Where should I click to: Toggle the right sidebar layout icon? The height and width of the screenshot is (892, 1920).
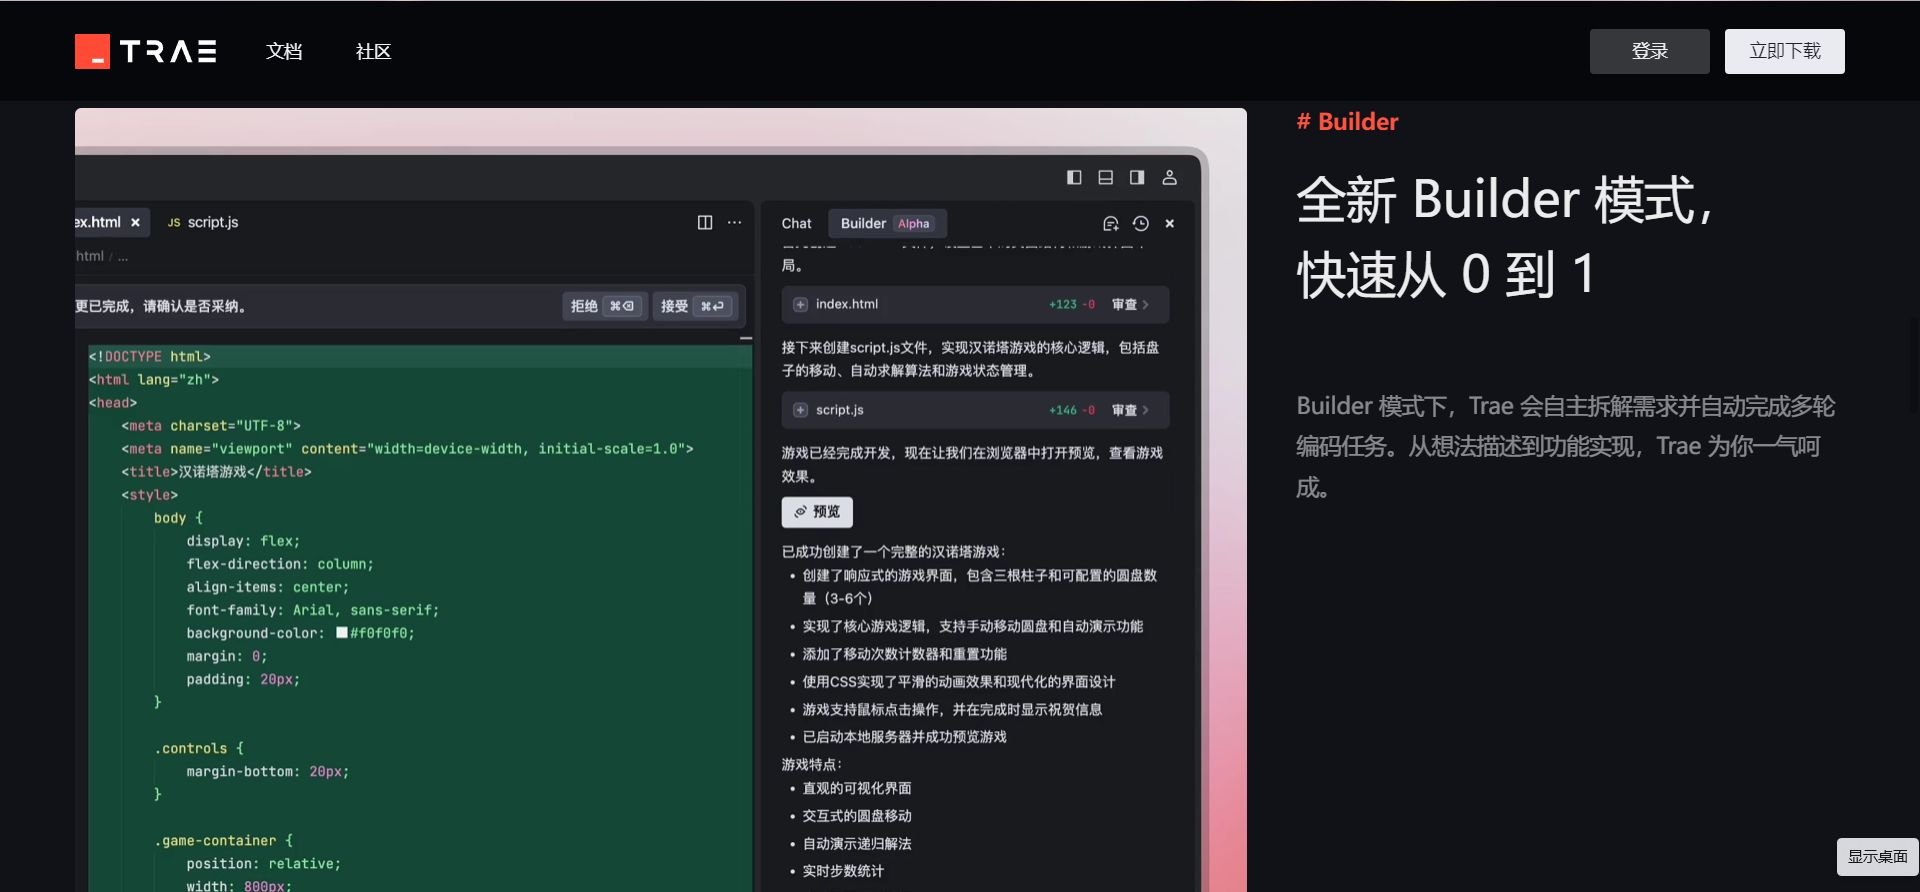[x=1137, y=177]
